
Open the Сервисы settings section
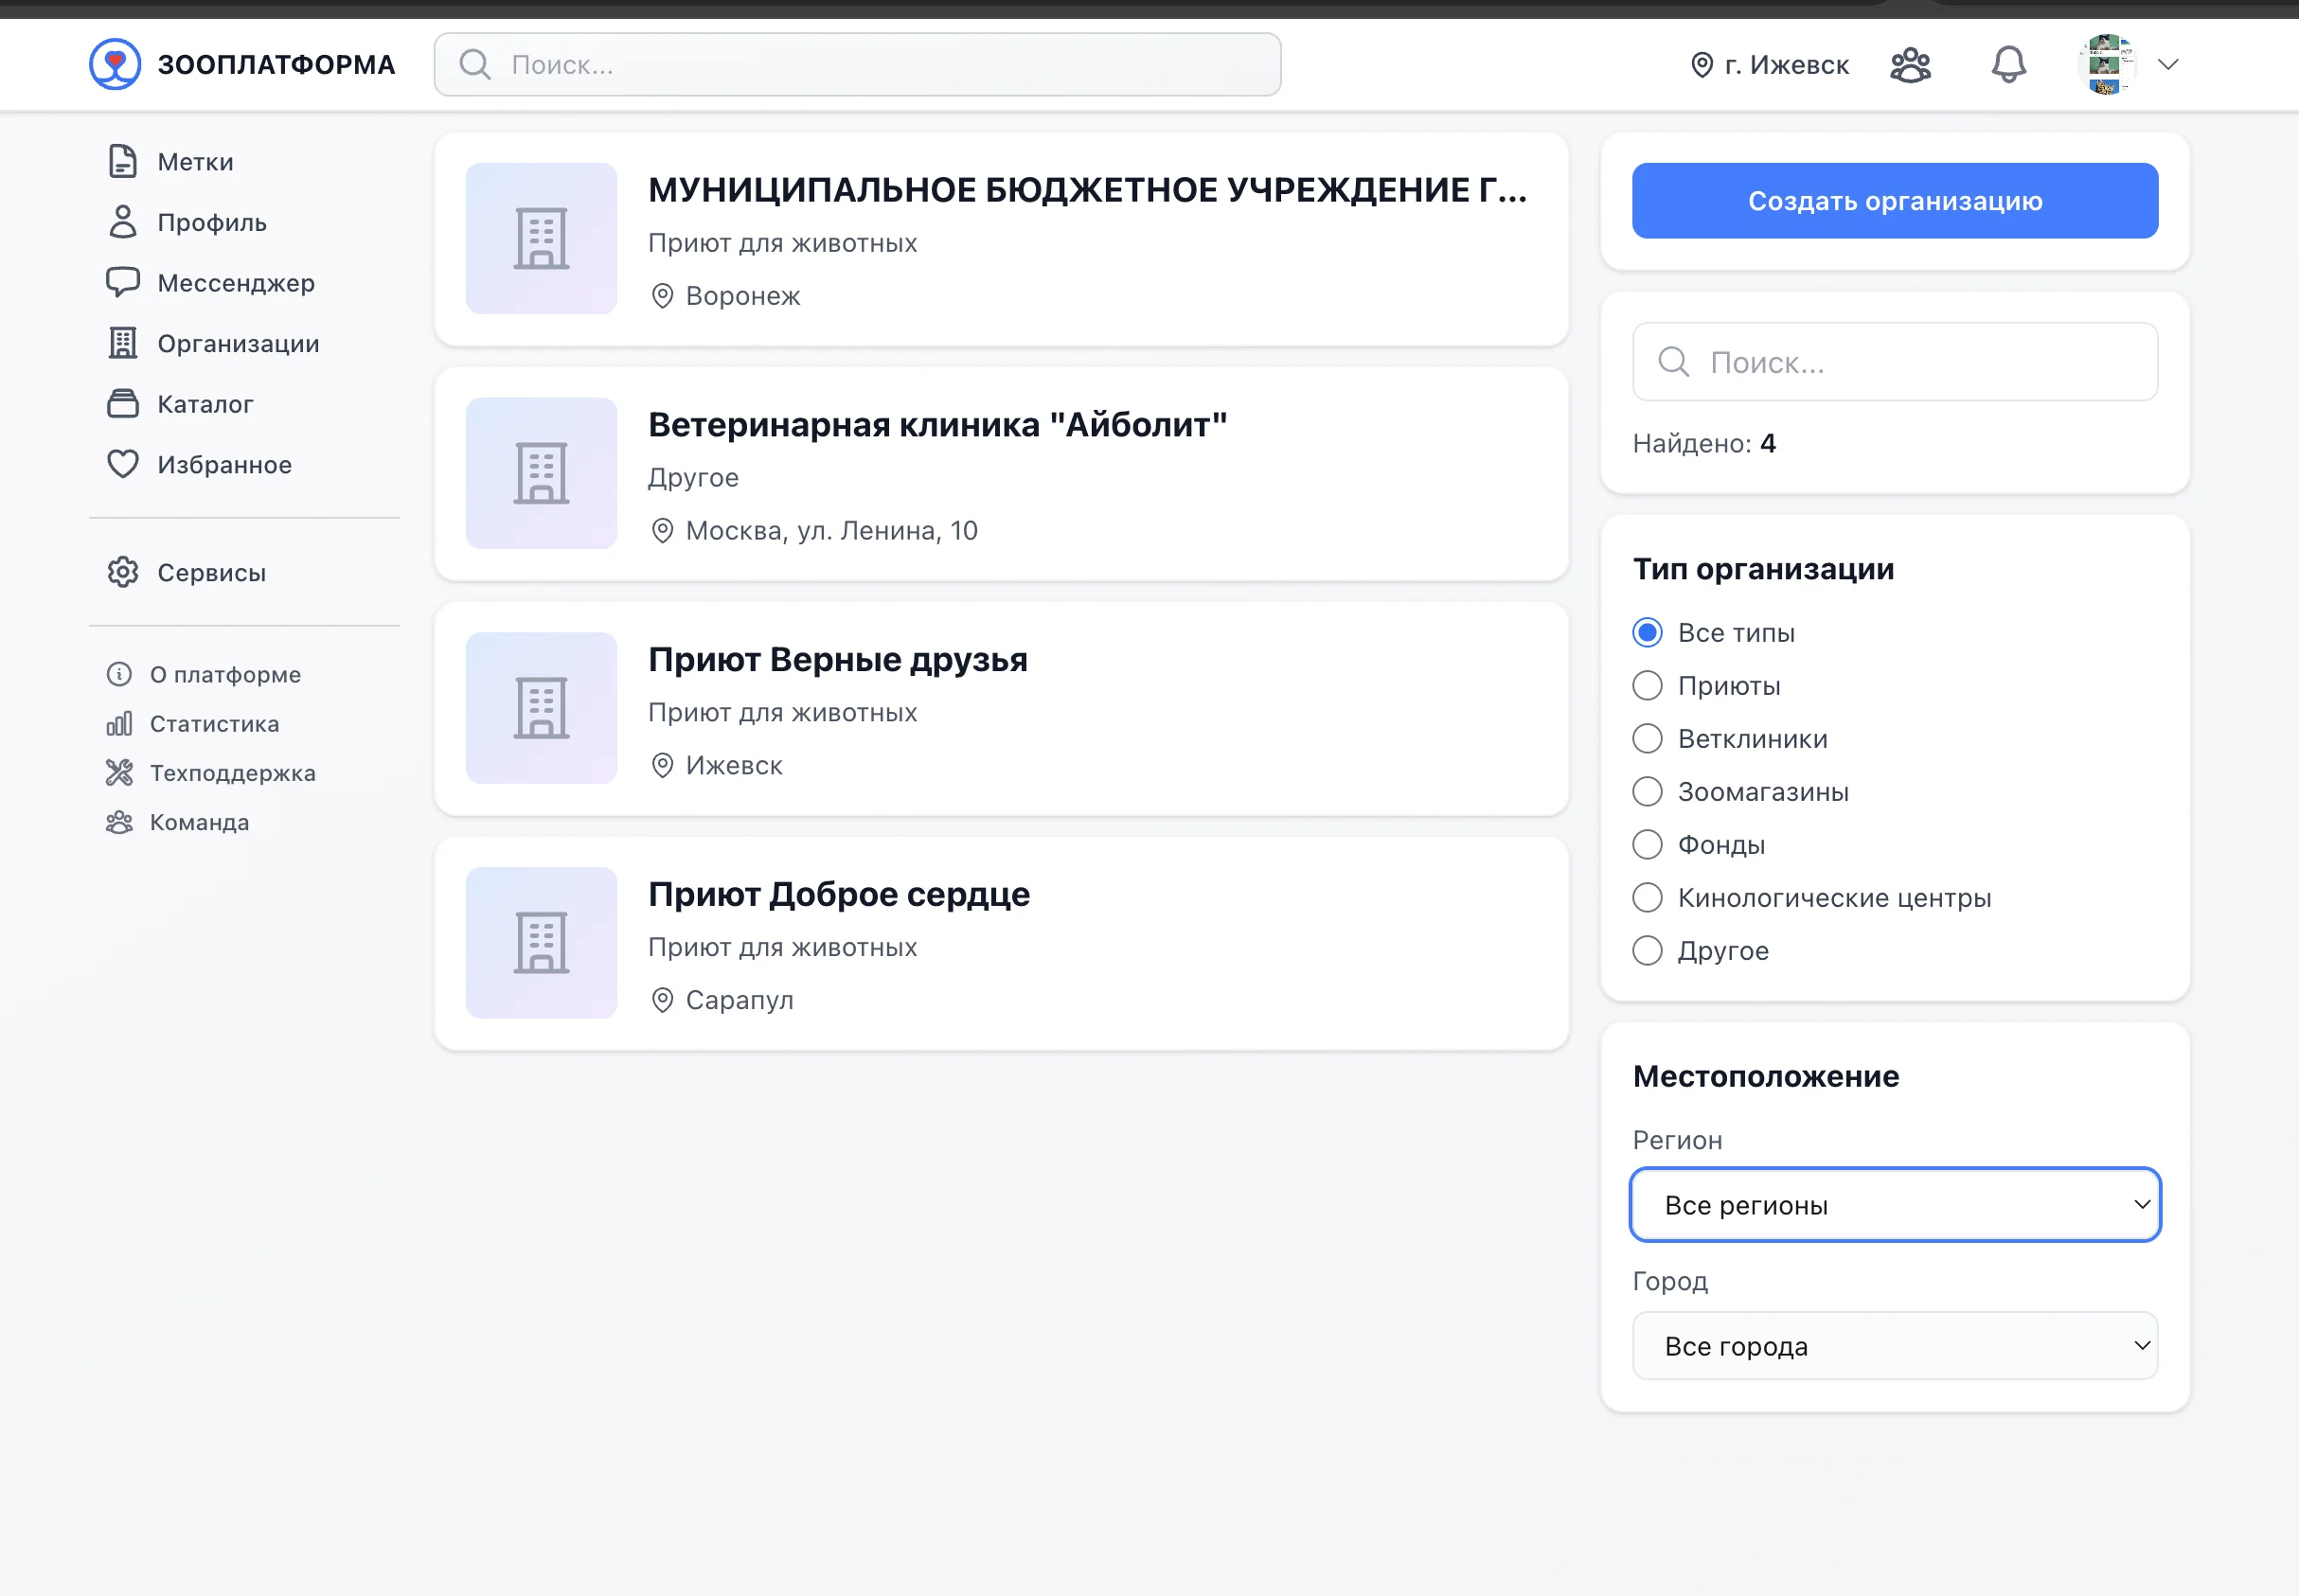pyautogui.click(x=210, y=572)
